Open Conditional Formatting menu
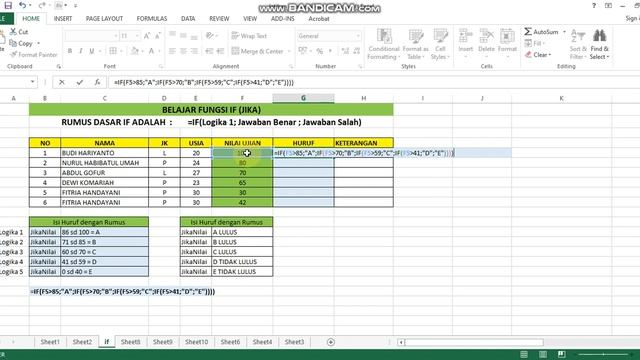 (384, 44)
